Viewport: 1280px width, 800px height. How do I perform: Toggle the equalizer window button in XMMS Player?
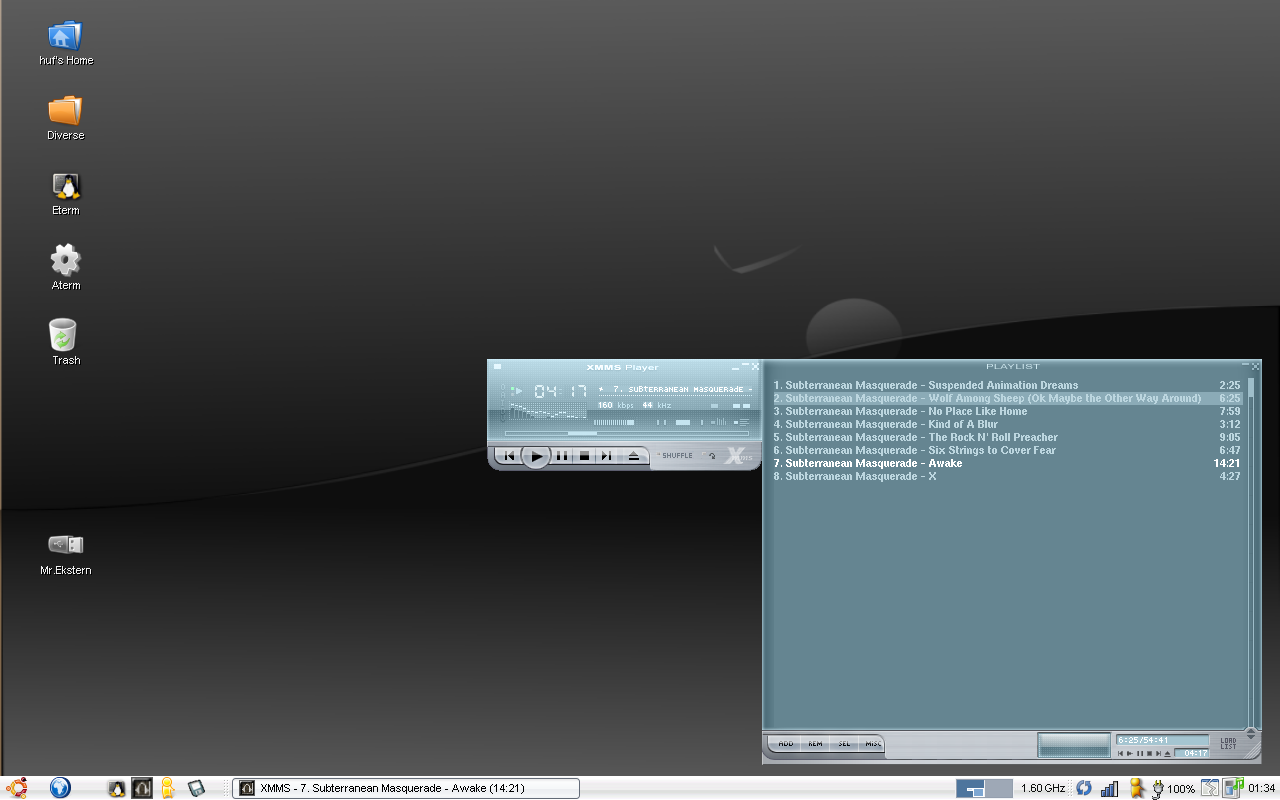pos(718,422)
